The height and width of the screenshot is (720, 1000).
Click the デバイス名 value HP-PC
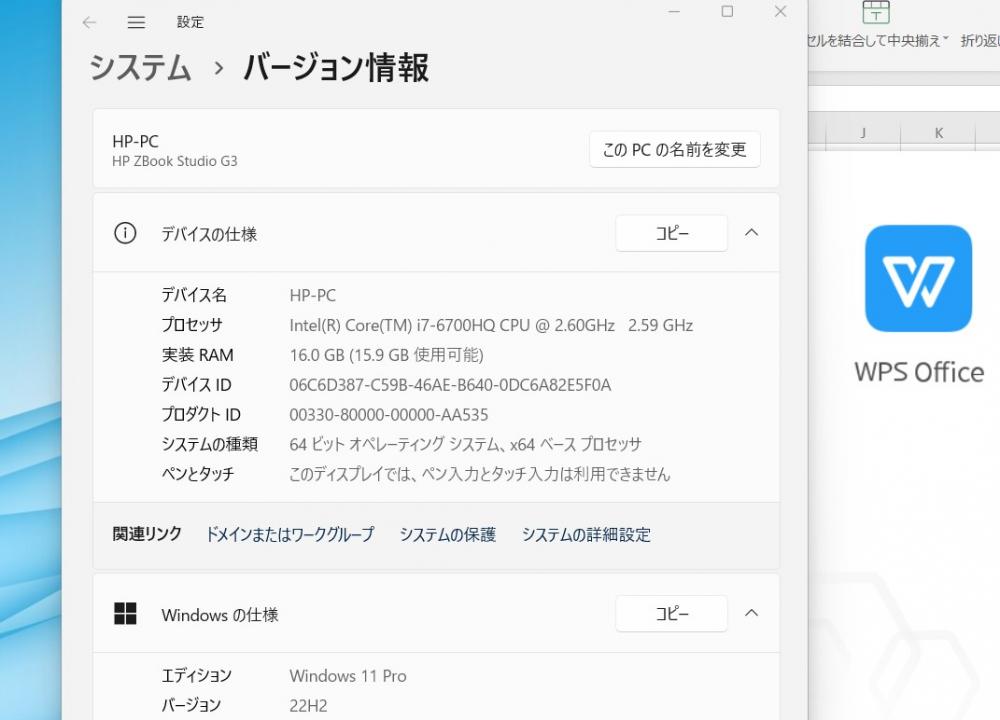click(x=312, y=295)
